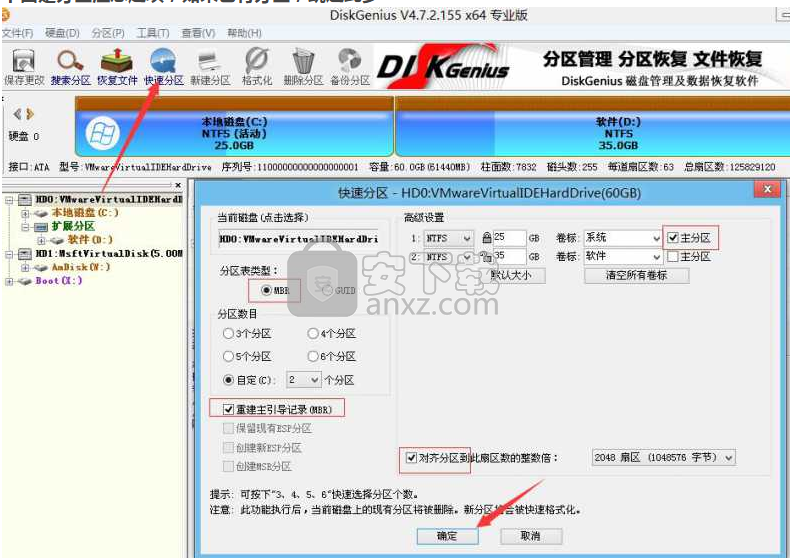Open the Tools (工具) menu

click(153, 33)
